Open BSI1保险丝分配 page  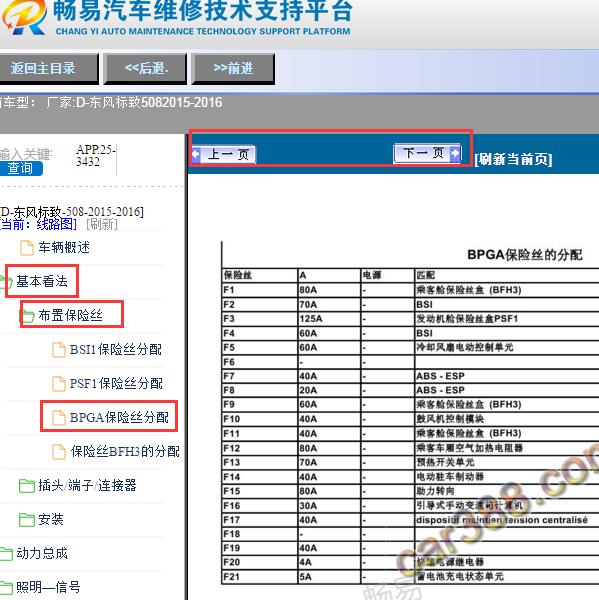click(x=116, y=349)
